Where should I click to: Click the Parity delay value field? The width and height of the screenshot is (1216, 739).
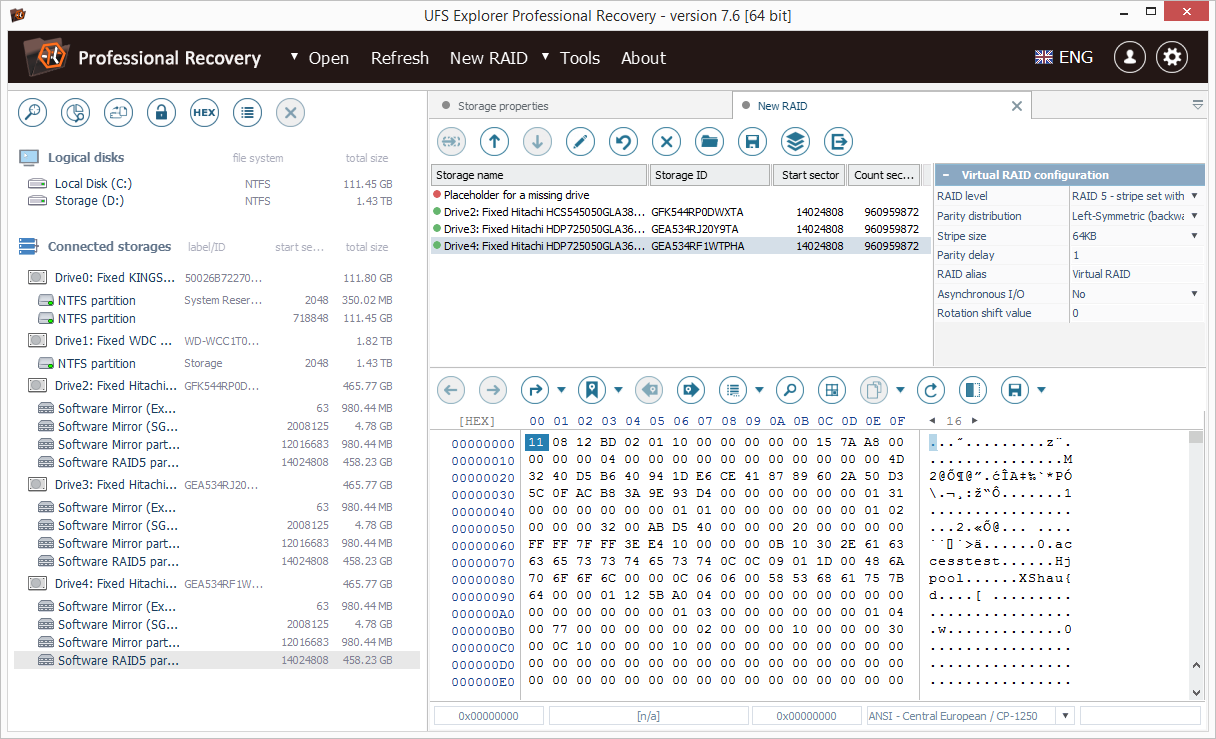coord(1136,255)
